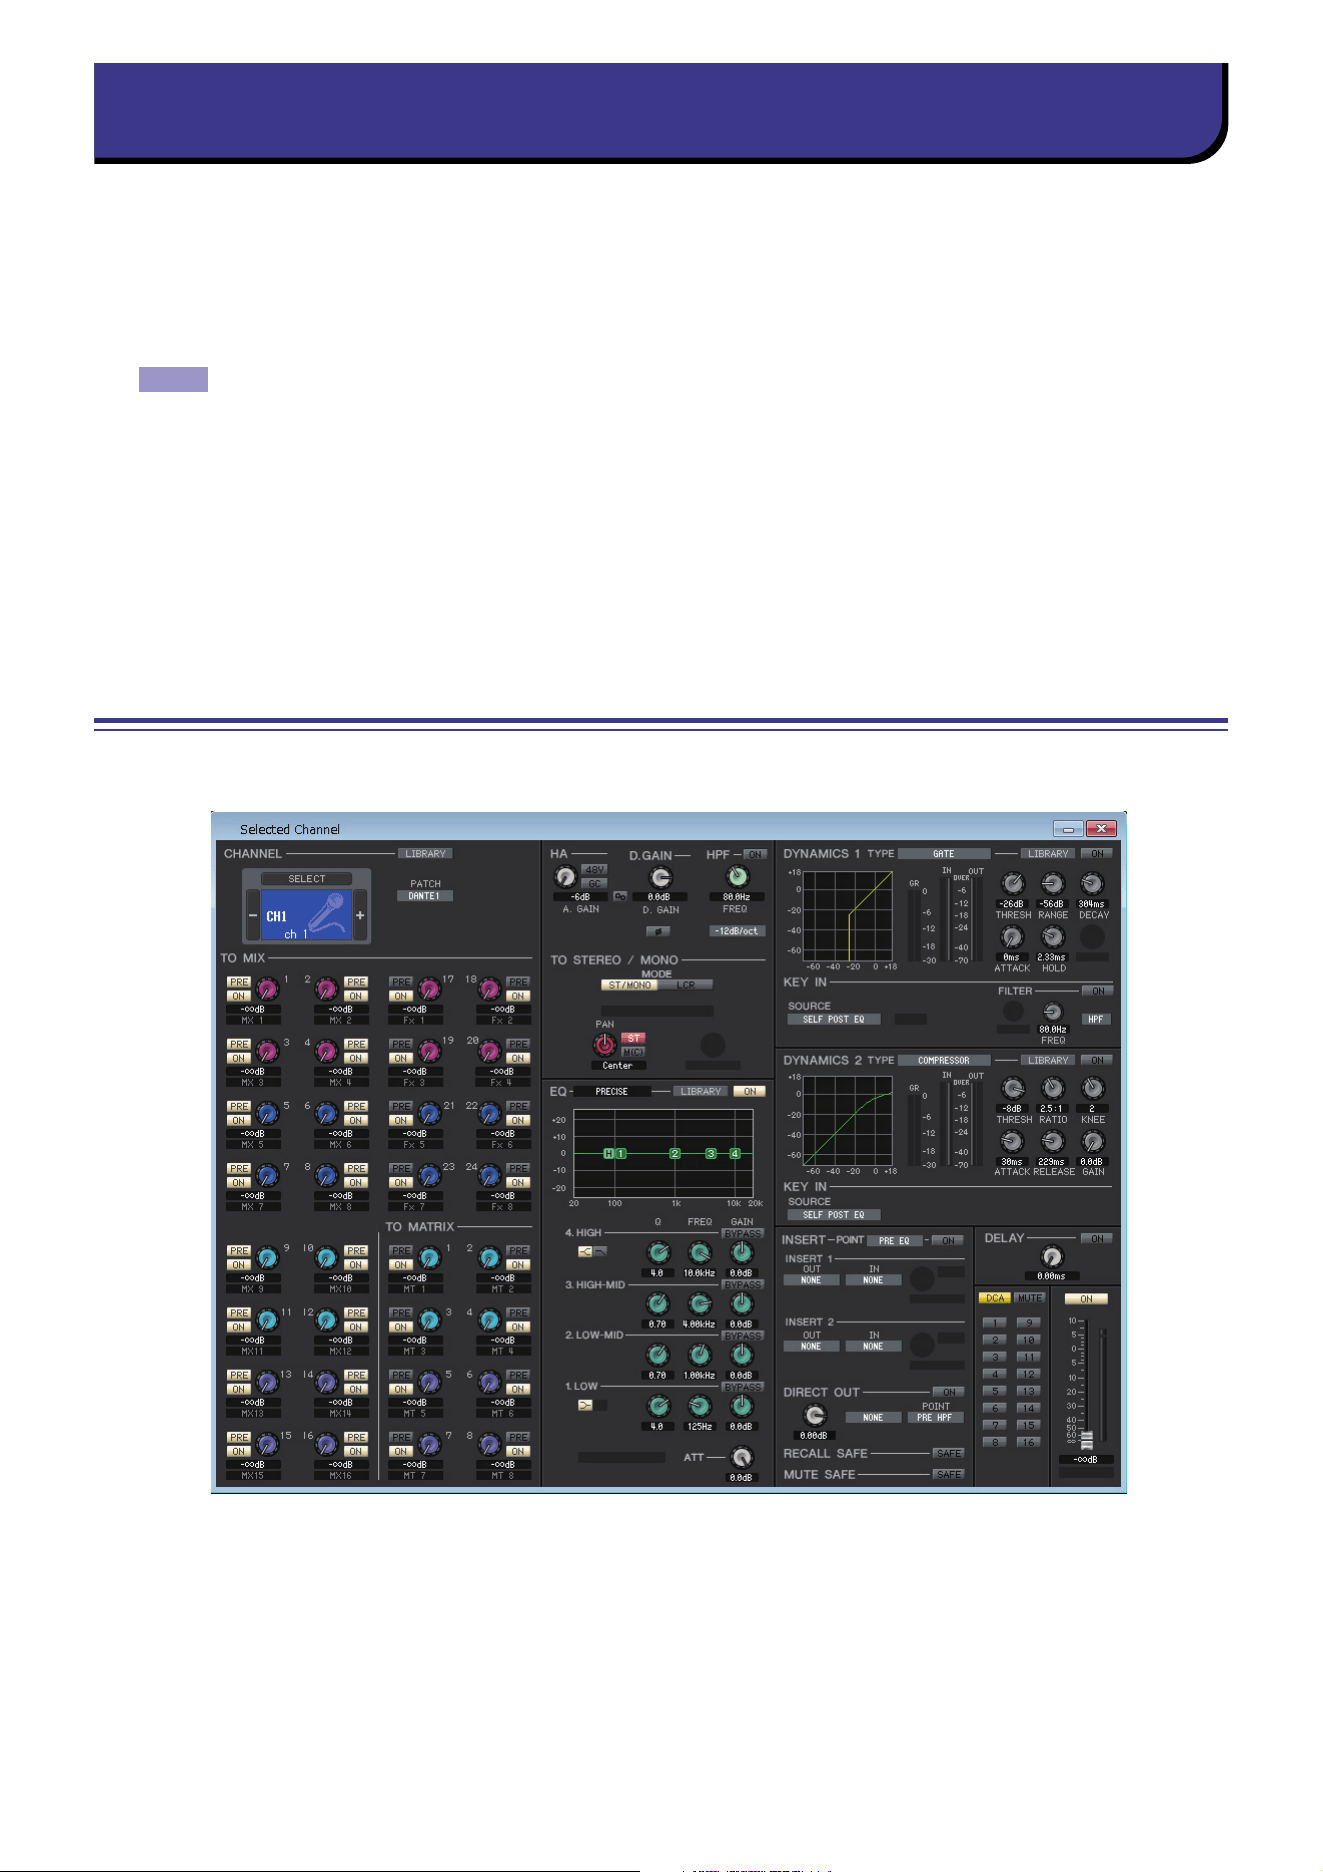Toggle the 48V phantom power button
The width and height of the screenshot is (1323, 1872).
click(x=594, y=870)
